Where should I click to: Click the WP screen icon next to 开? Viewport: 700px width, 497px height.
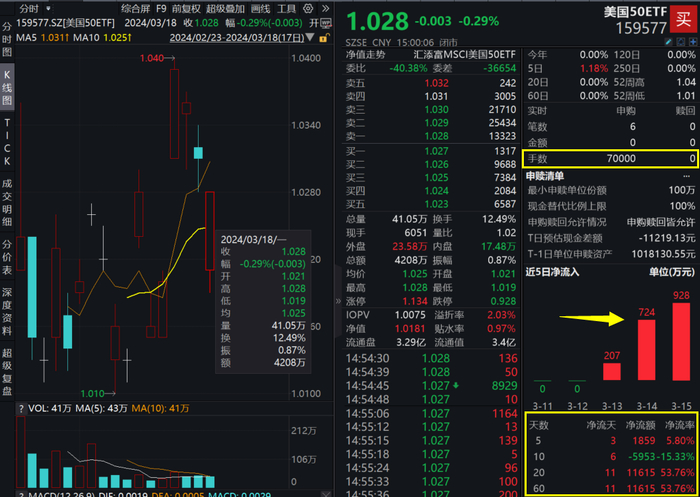327,23
